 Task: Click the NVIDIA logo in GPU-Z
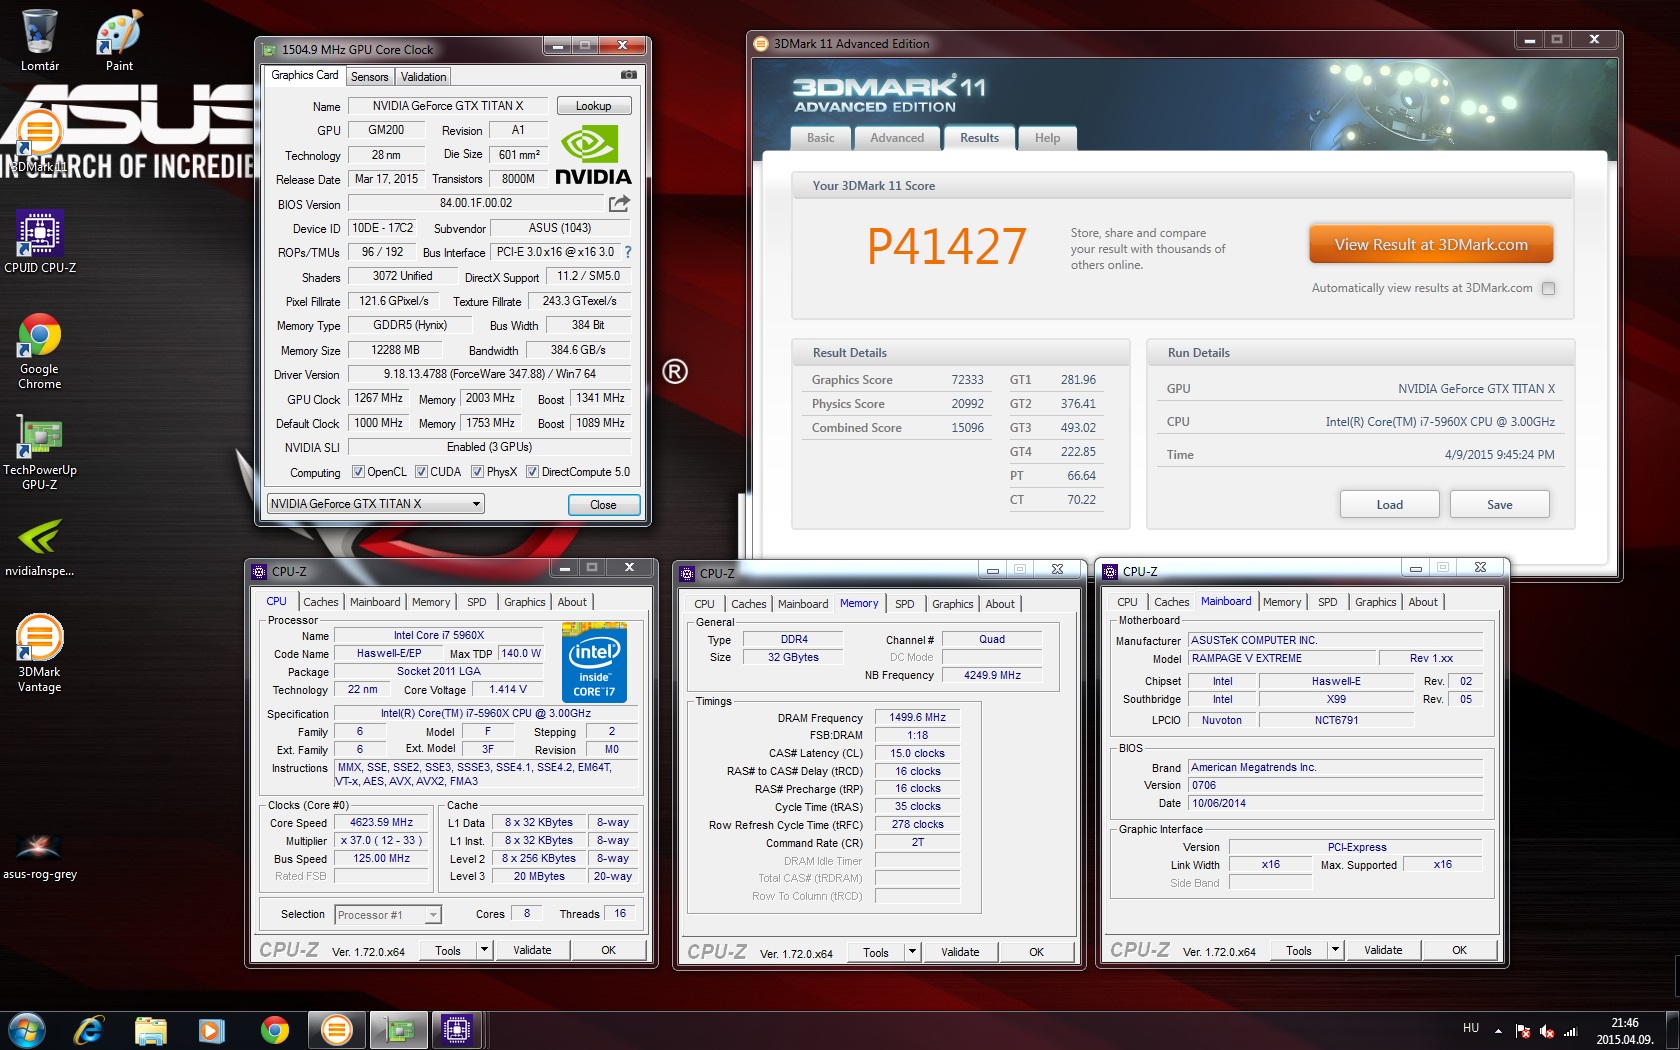tap(593, 155)
